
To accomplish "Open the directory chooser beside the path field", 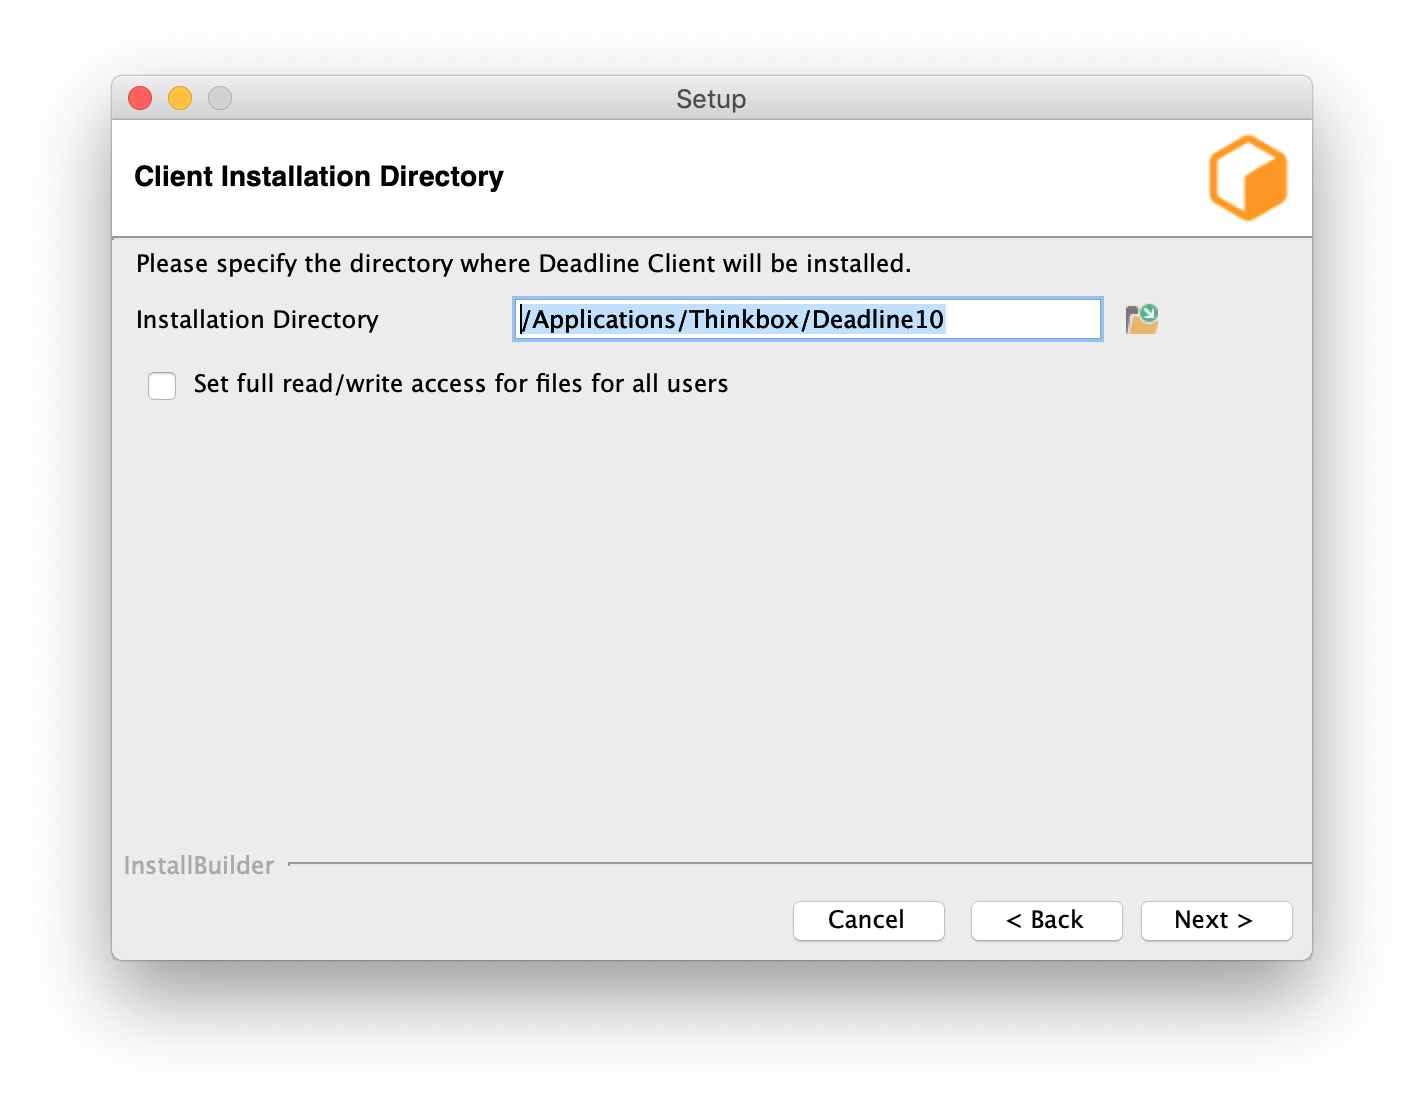I will pos(1143,318).
